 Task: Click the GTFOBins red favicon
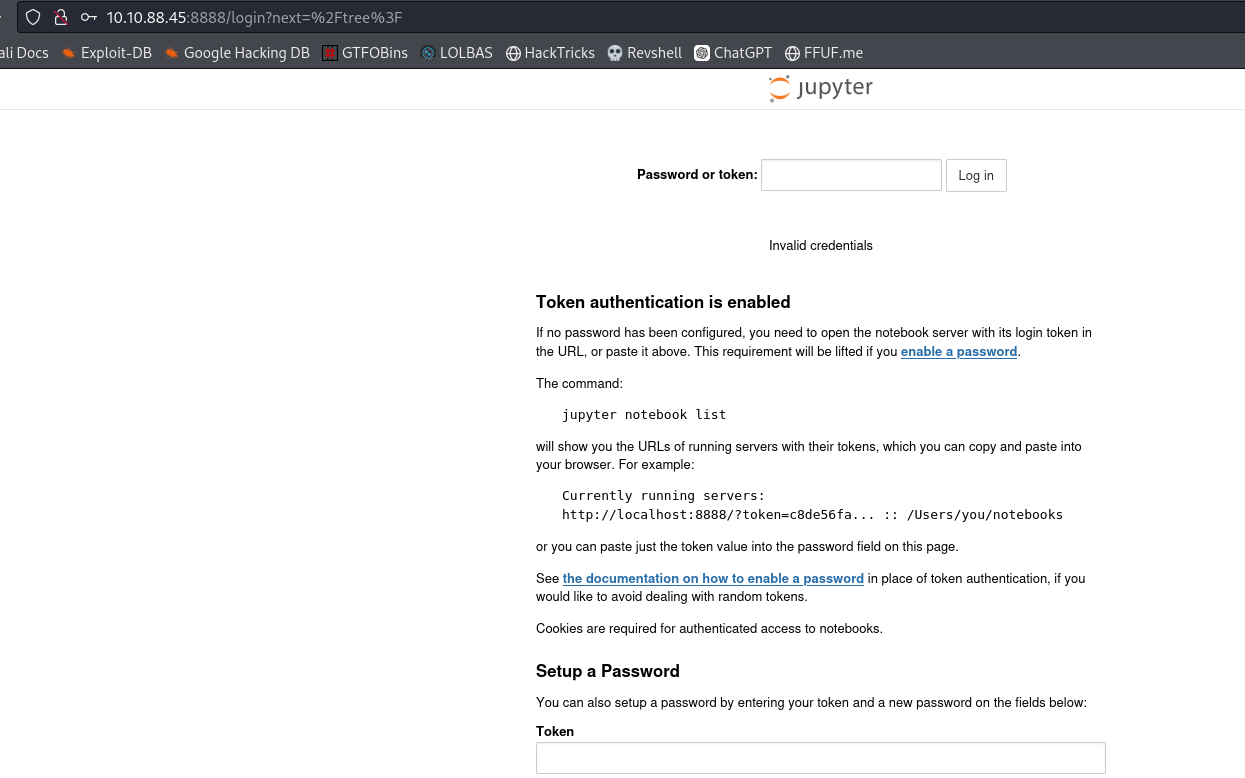pos(330,53)
